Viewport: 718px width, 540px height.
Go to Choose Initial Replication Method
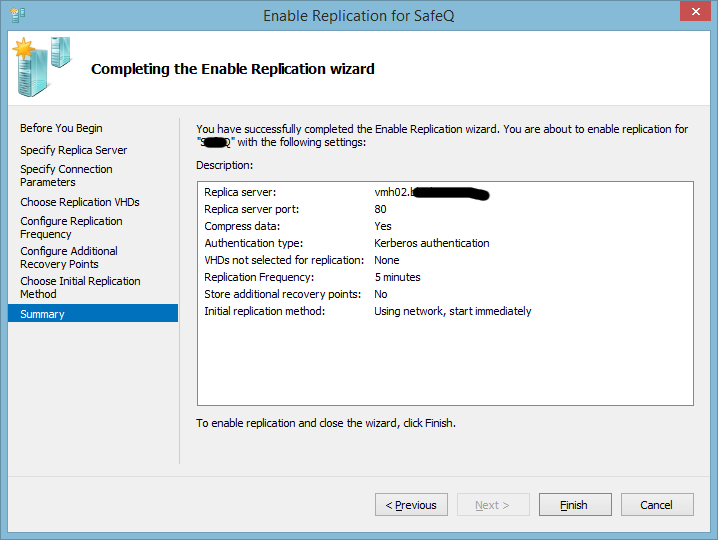click(80, 287)
